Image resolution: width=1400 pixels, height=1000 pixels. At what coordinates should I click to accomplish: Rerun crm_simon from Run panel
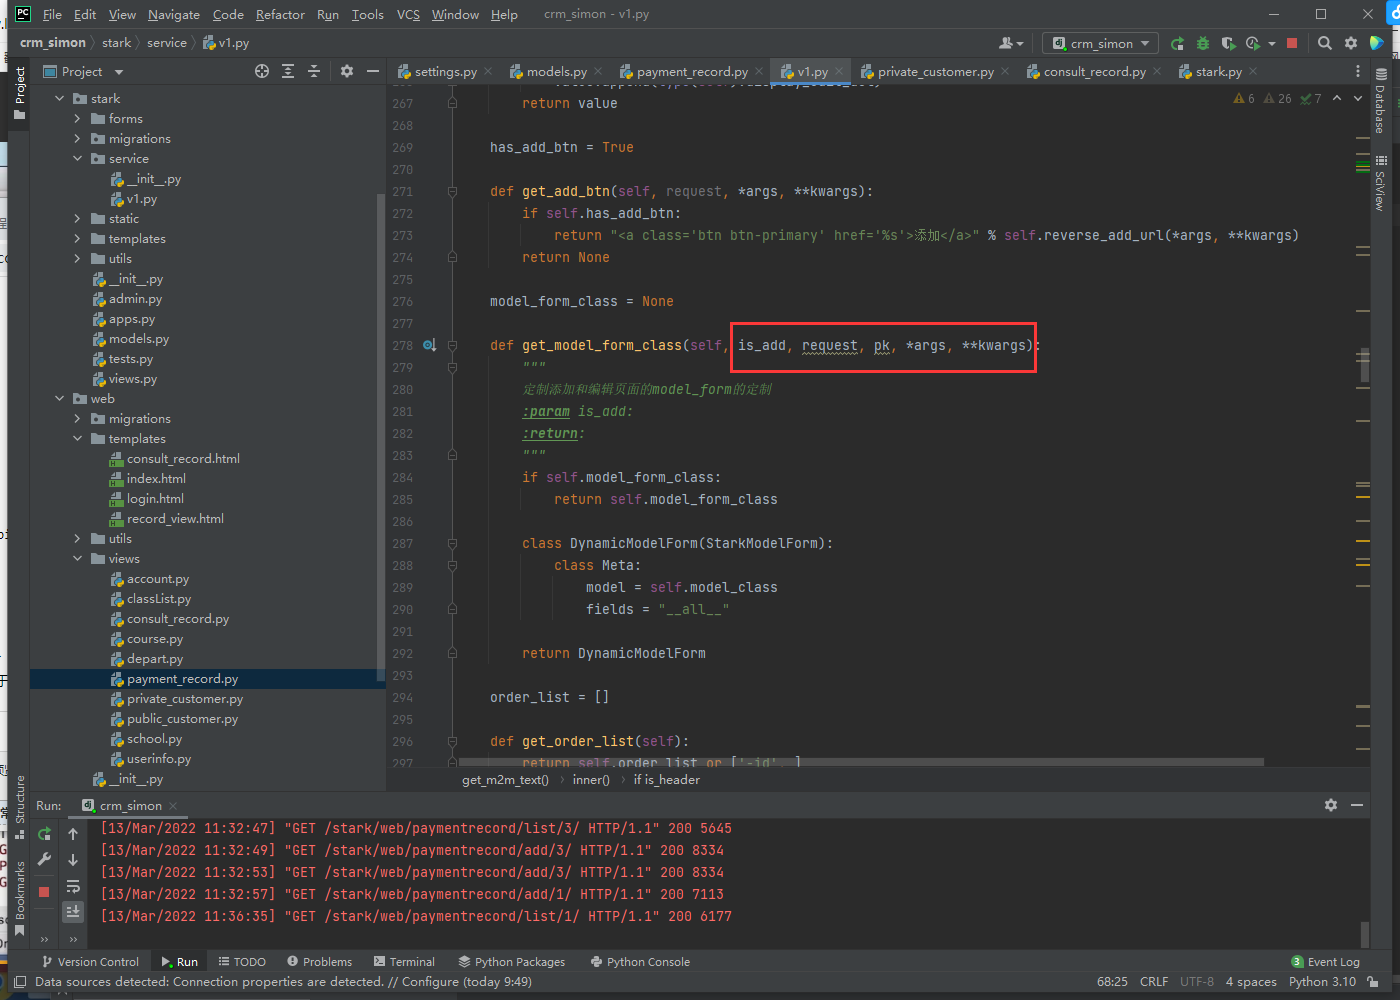44,833
